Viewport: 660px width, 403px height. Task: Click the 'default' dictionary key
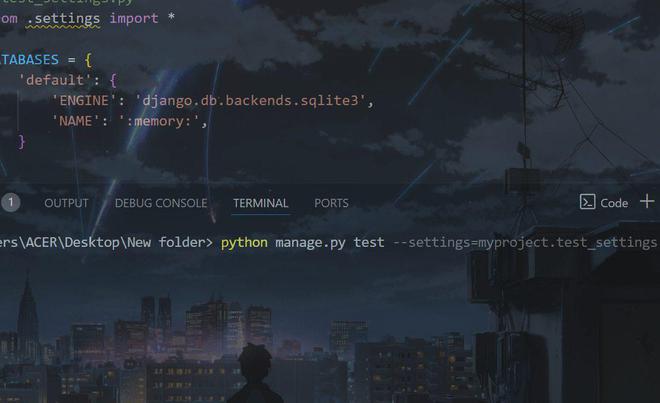point(55,80)
